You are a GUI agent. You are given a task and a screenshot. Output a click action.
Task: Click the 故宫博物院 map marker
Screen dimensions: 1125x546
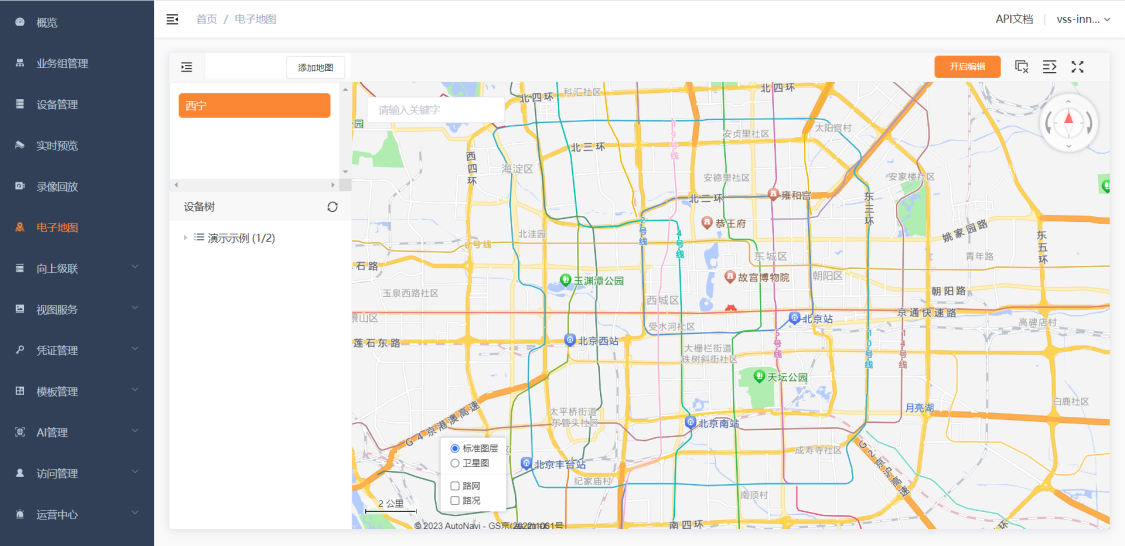(730, 276)
